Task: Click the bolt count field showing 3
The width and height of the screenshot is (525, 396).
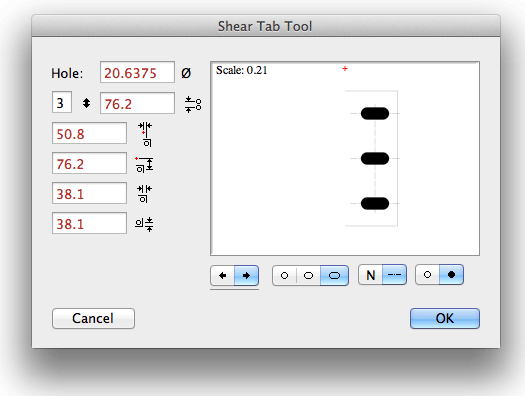Action: (62, 102)
